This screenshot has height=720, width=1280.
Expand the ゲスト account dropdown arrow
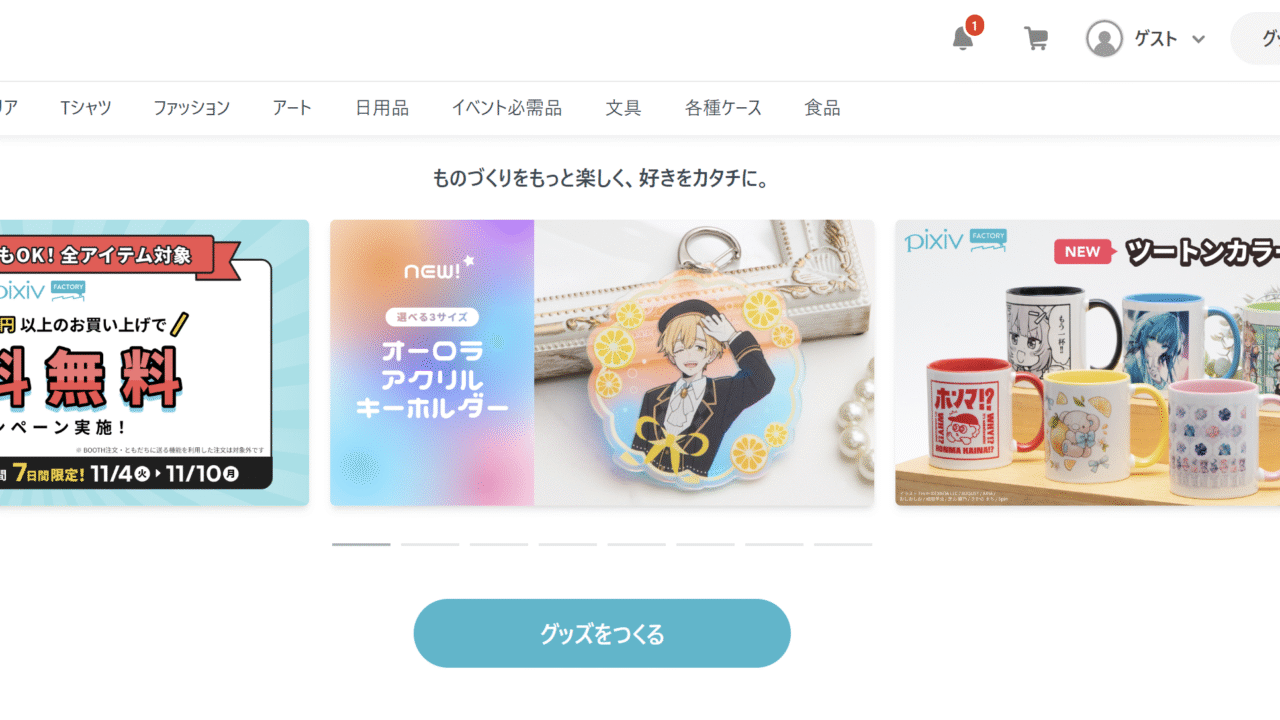pyautogui.click(x=1198, y=39)
